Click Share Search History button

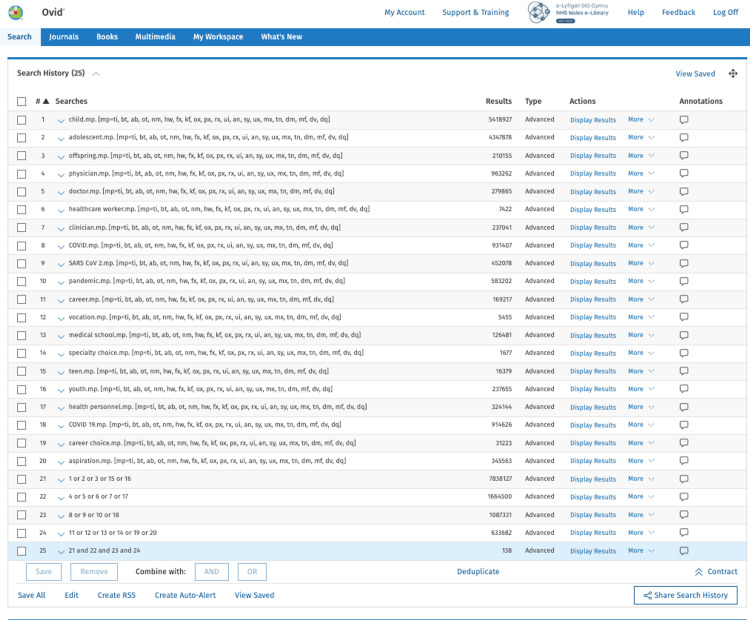[x=685, y=595]
